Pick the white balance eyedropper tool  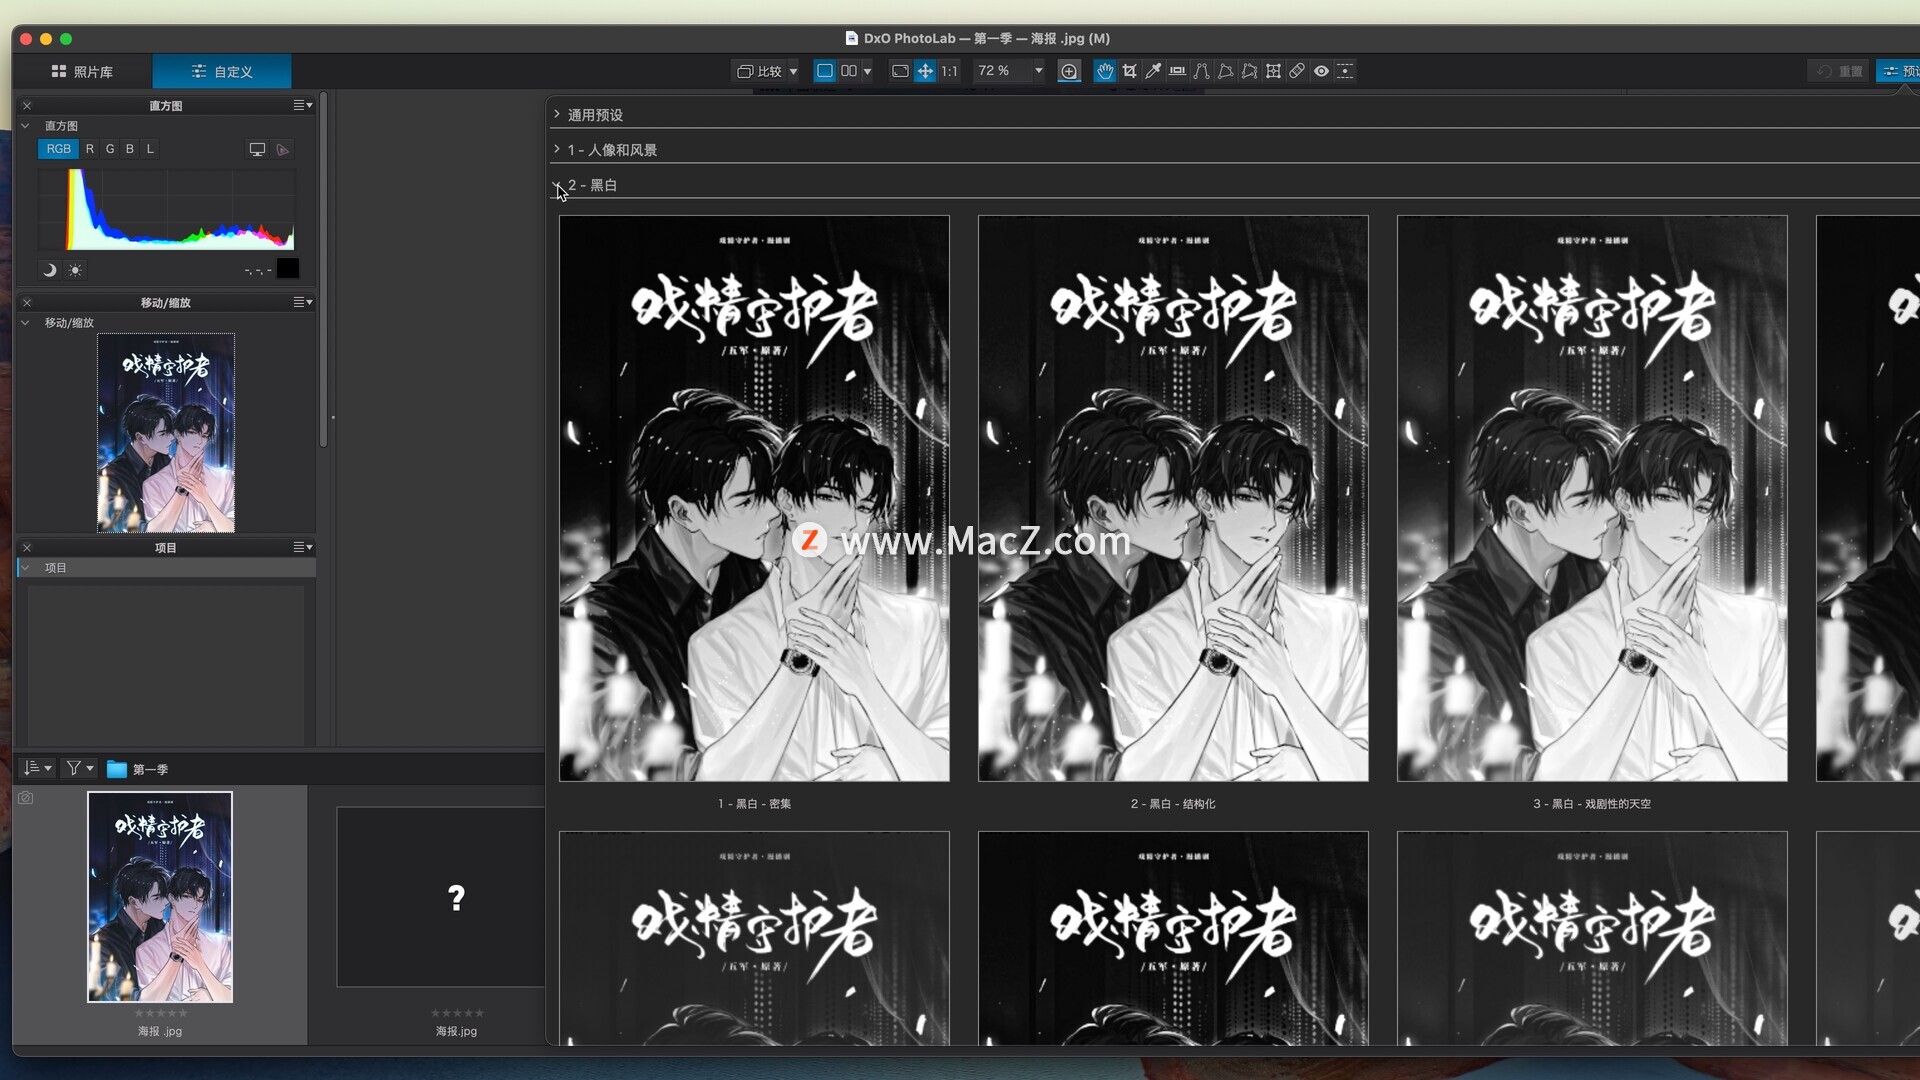click(x=1153, y=71)
